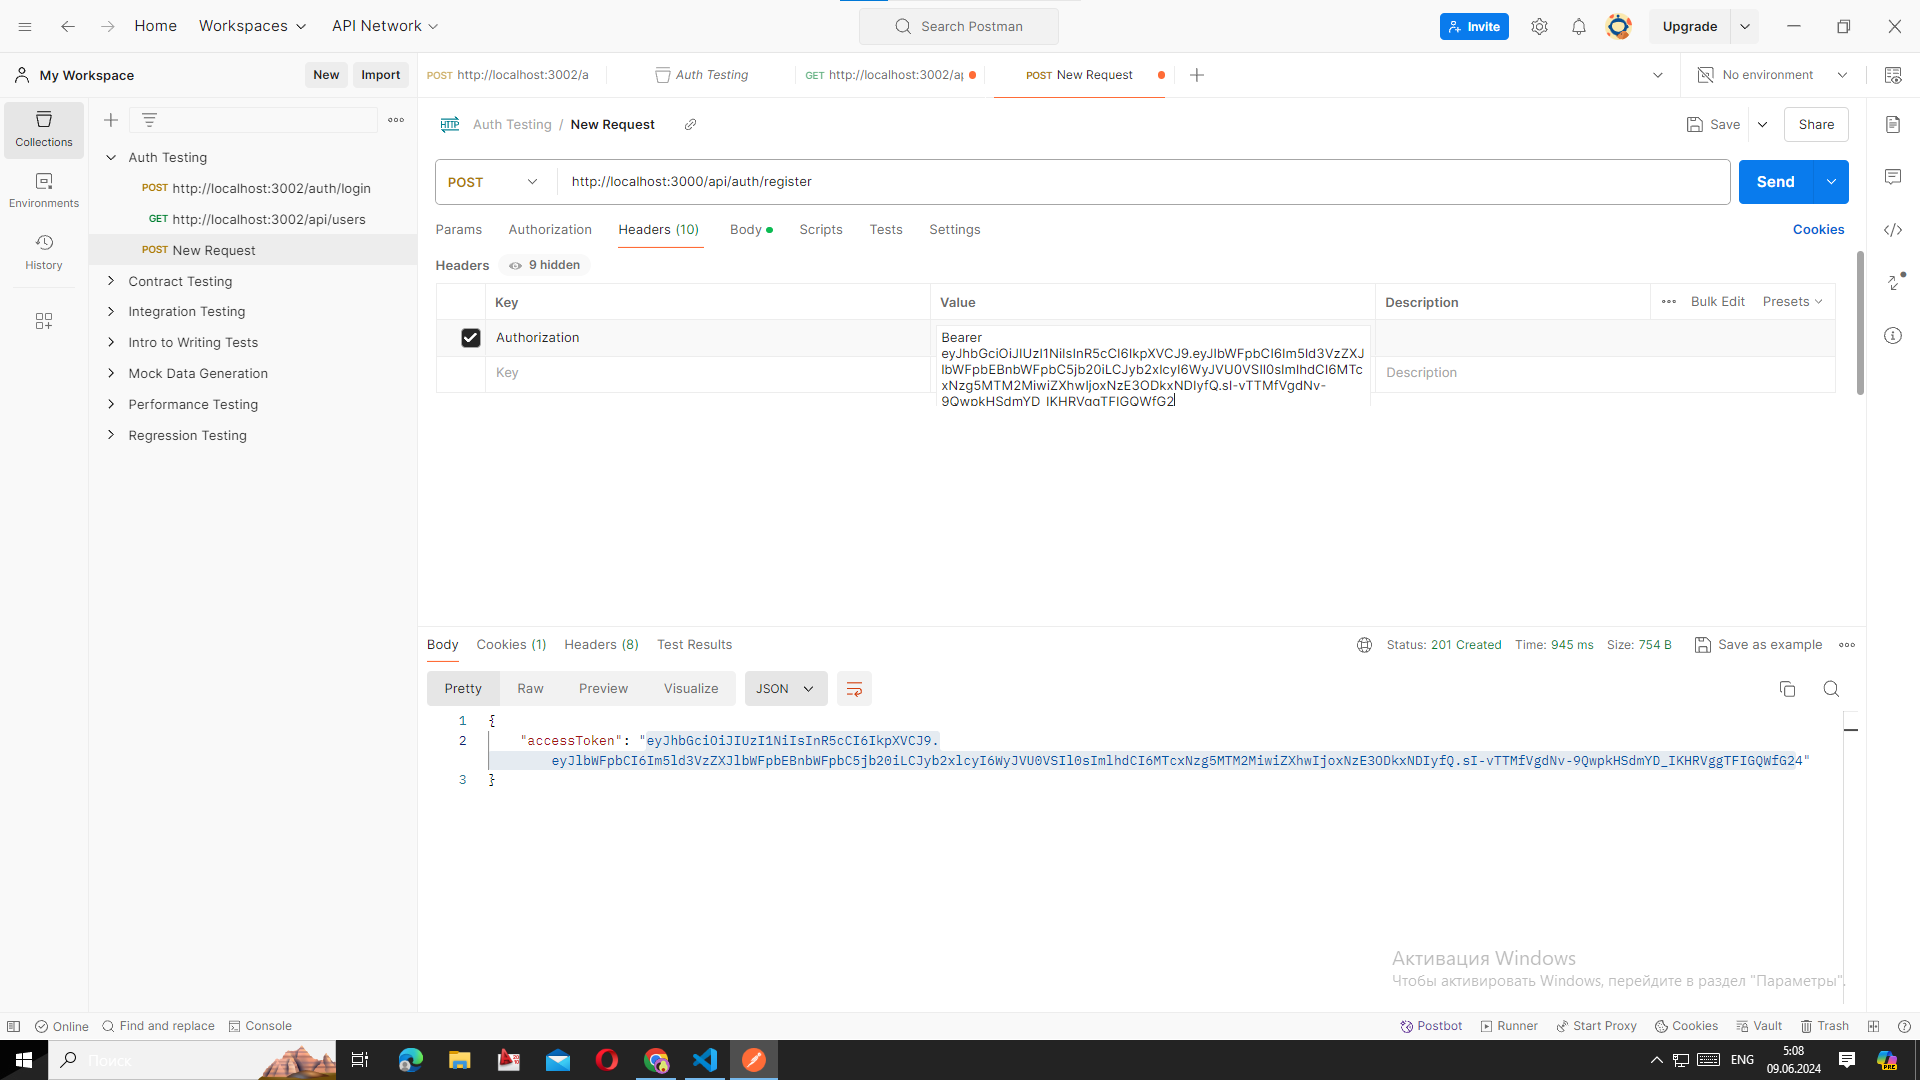Viewport: 1920px width, 1080px height.
Task: Open the POST method dropdown
Action: coord(492,182)
